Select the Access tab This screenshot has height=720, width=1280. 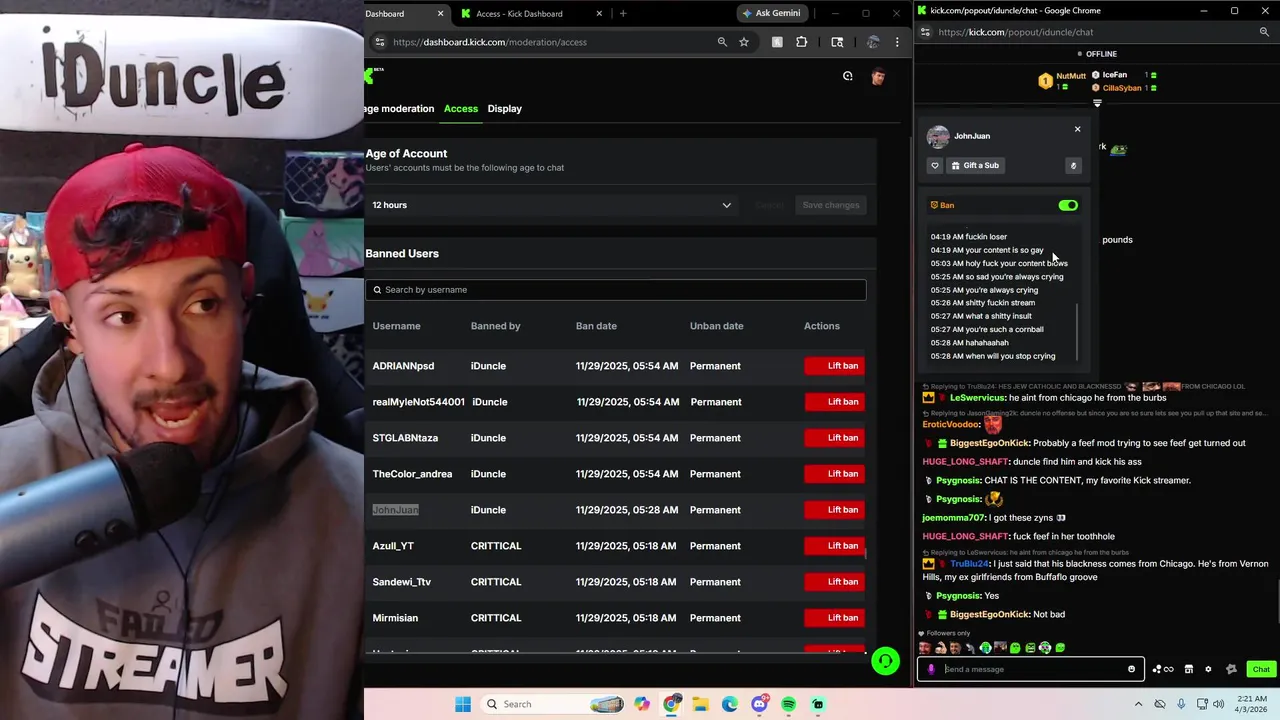(x=461, y=108)
